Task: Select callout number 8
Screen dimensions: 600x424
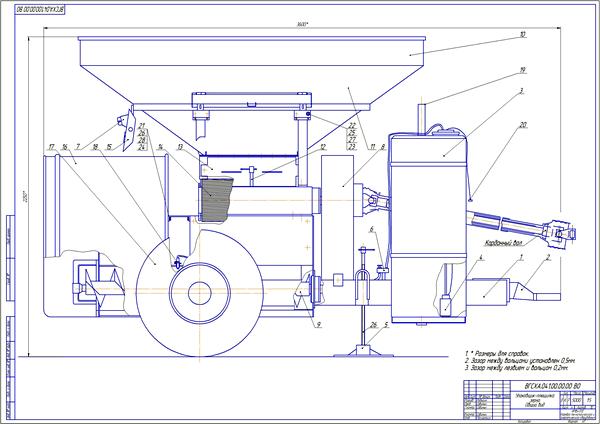Action: tap(383, 147)
